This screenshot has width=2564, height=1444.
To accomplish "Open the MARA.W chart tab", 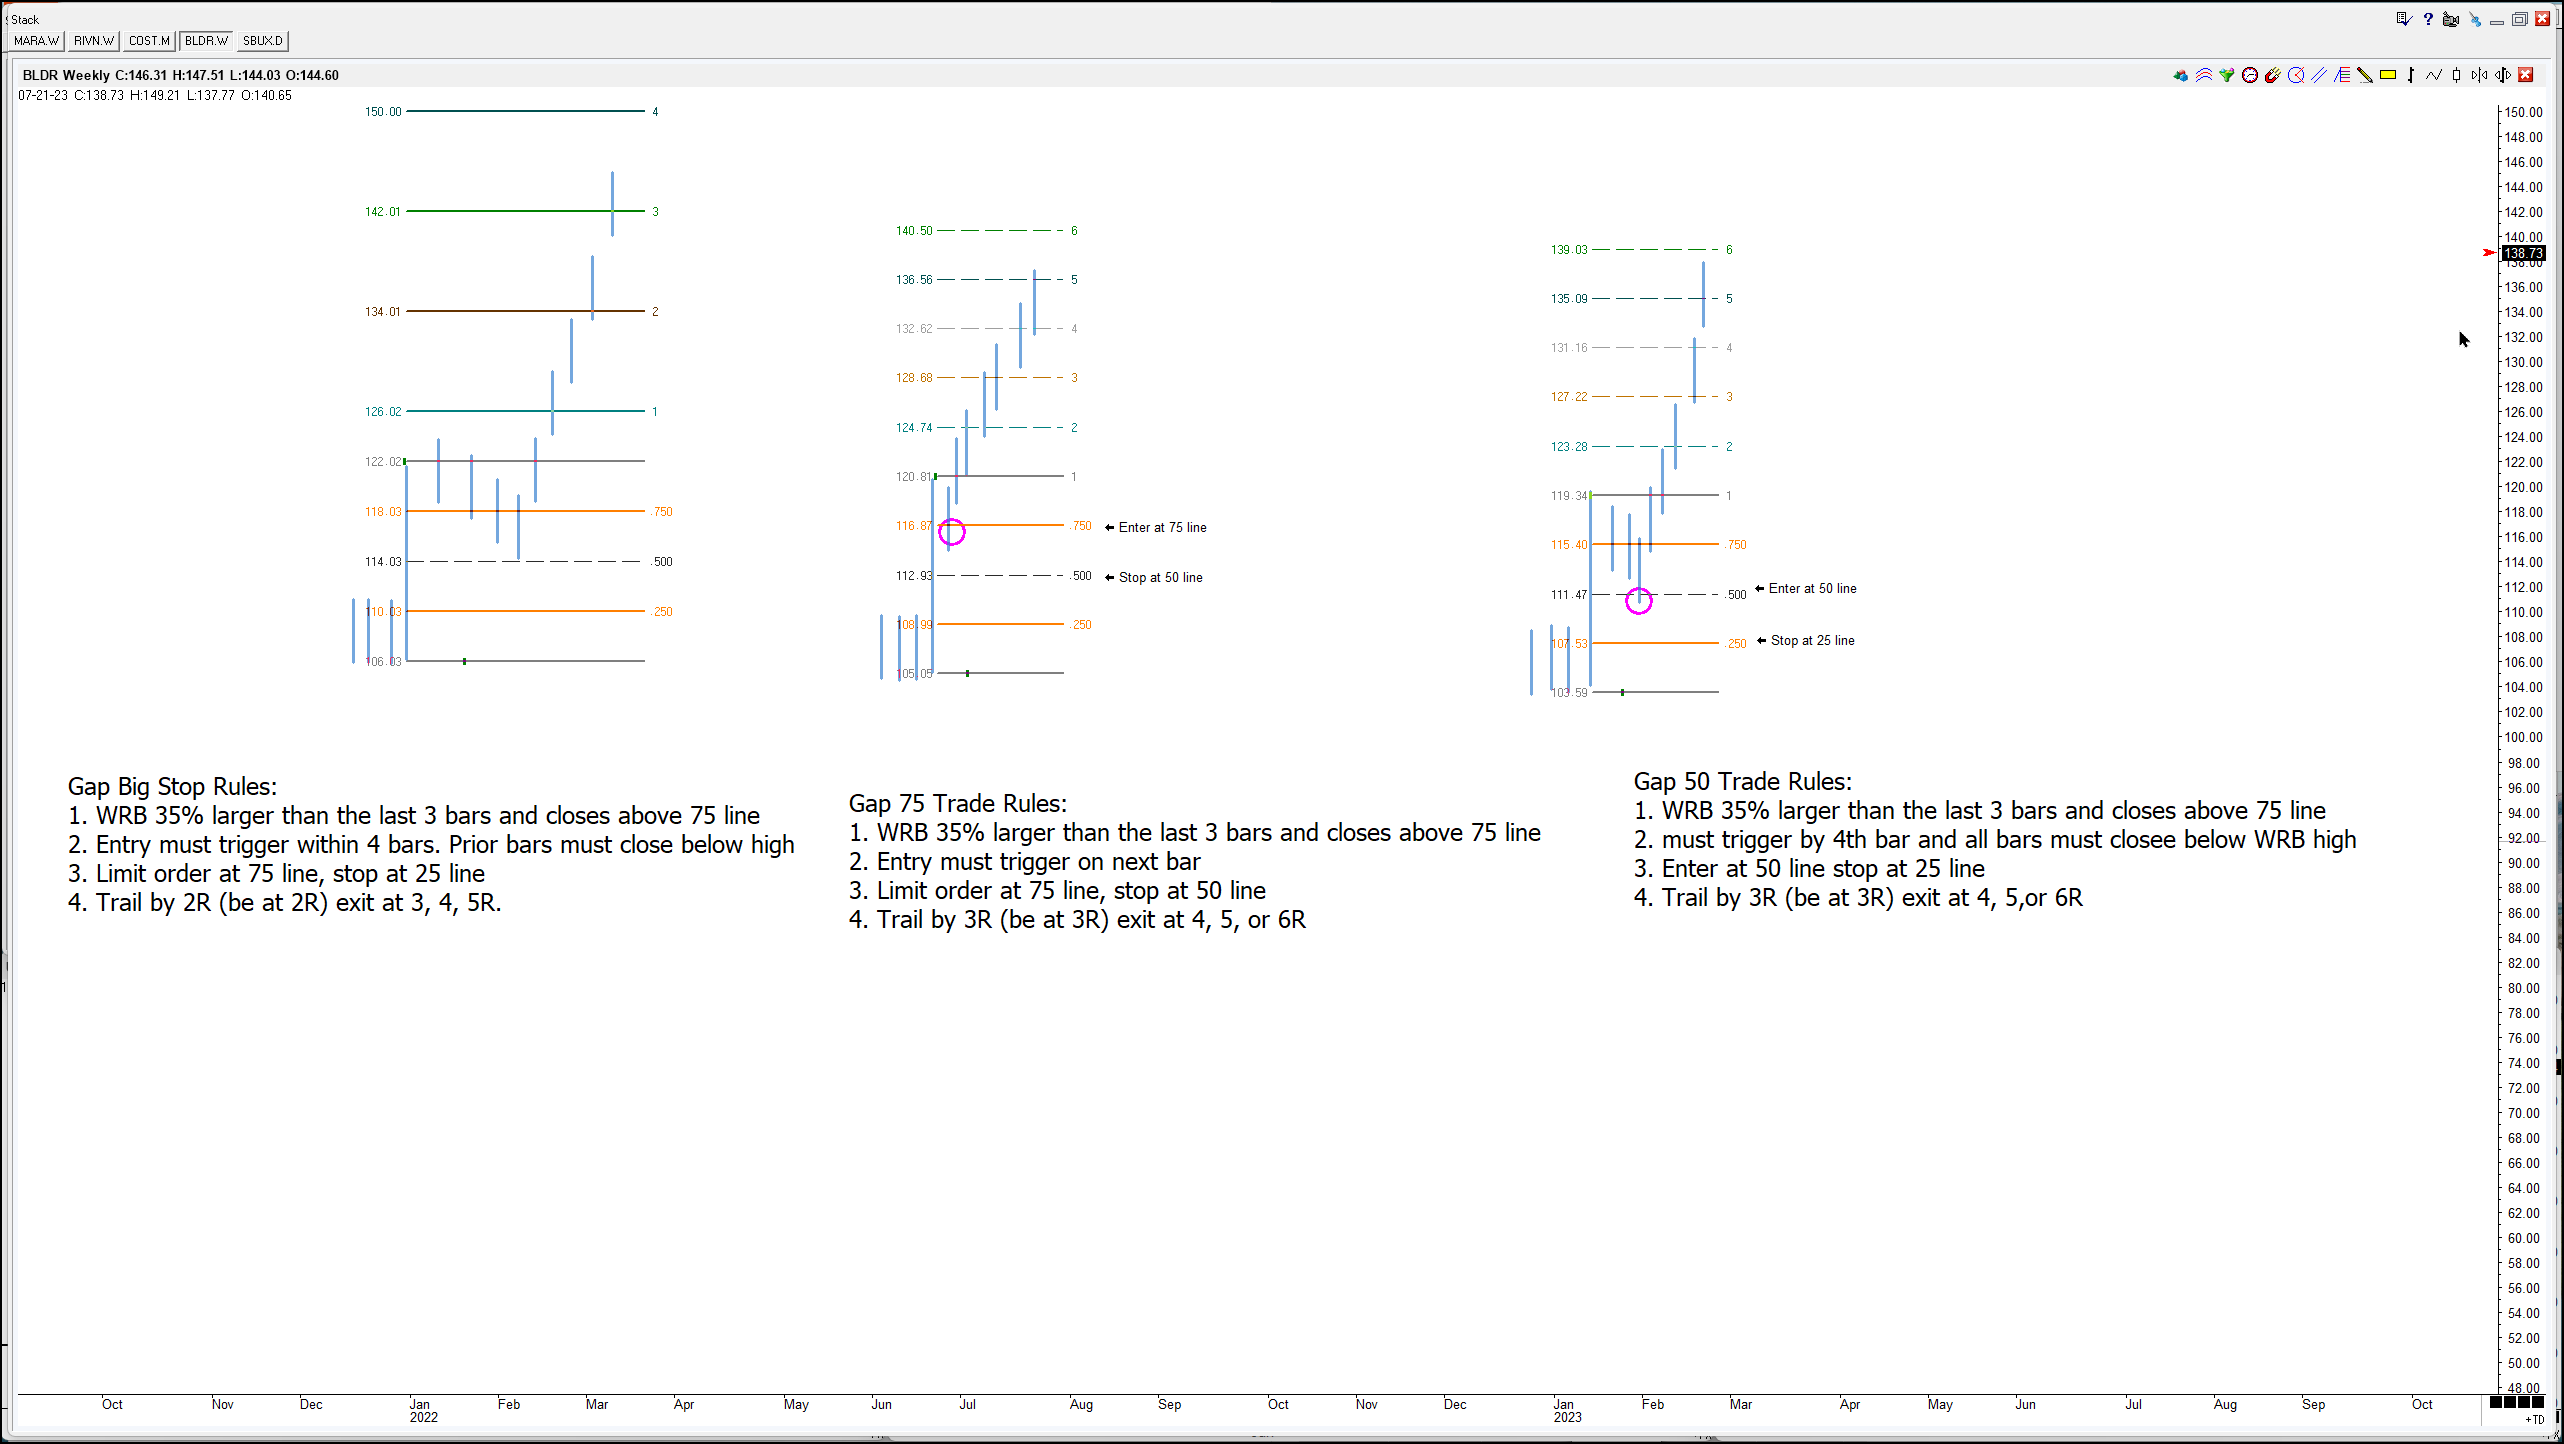I will [37, 41].
